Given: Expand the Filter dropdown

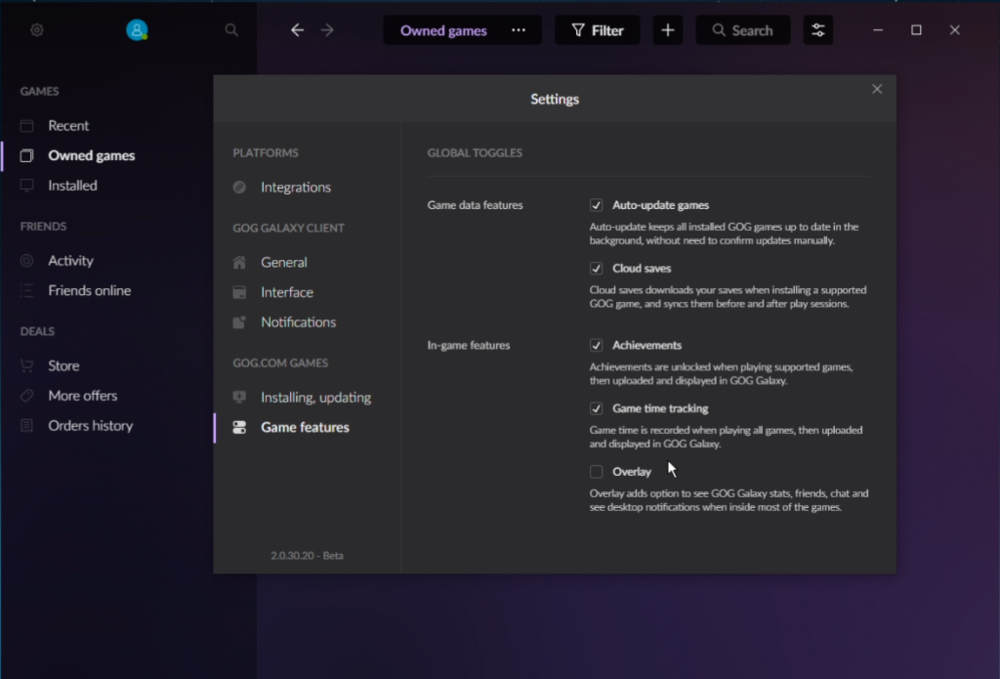Looking at the screenshot, I should coord(598,30).
